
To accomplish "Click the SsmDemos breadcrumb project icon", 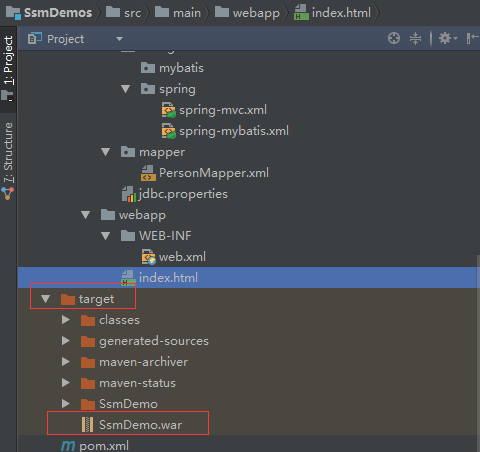I will point(13,13).
